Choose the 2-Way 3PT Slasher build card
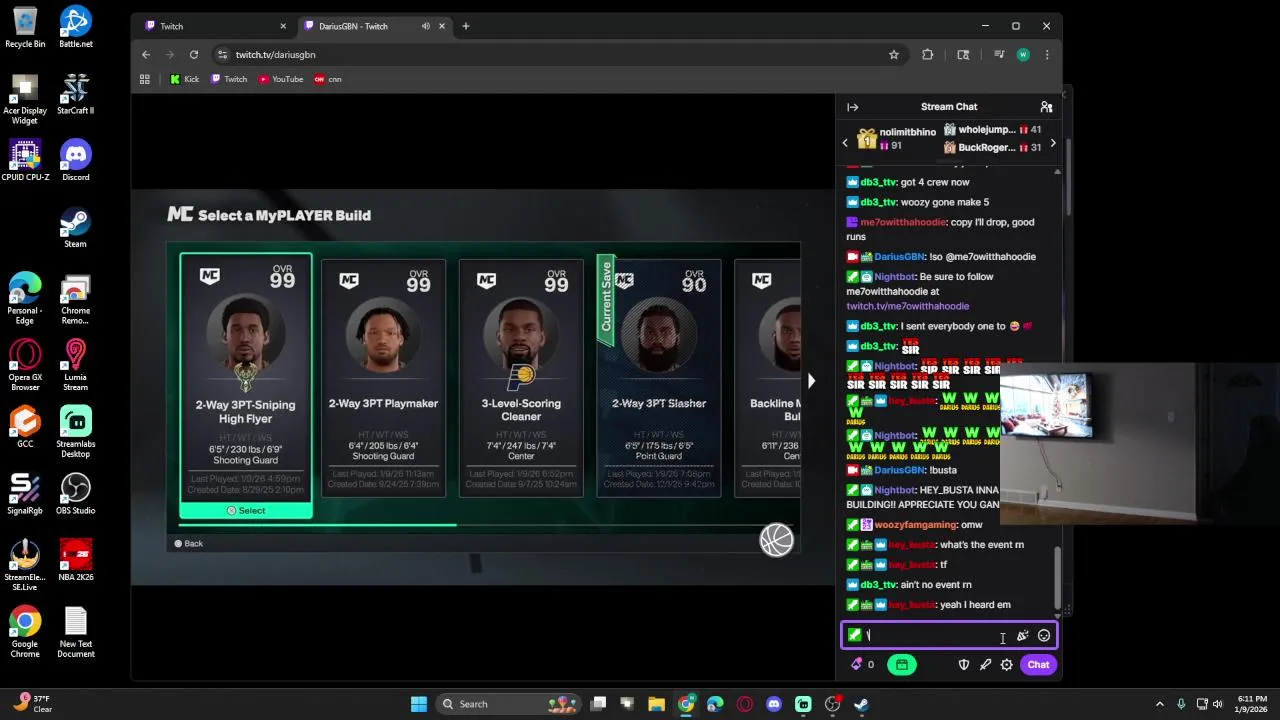This screenshot has height=720, width=1280. point(659,377)
